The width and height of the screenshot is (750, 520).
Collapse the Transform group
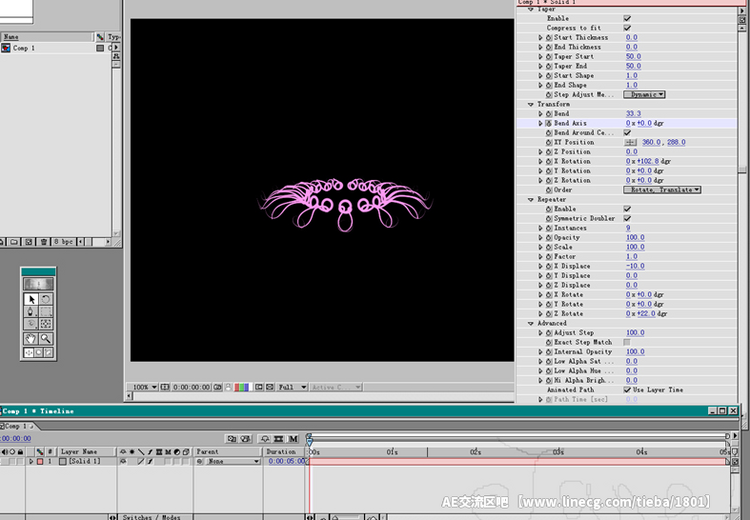pos(530,104)
